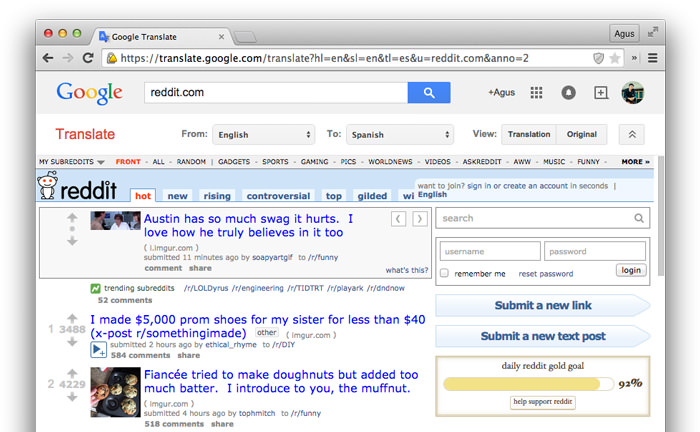The height and width of the screenshot is (432, 700).
Task: Expand the MORE subreddits link
Action: (x=635, y=162)
